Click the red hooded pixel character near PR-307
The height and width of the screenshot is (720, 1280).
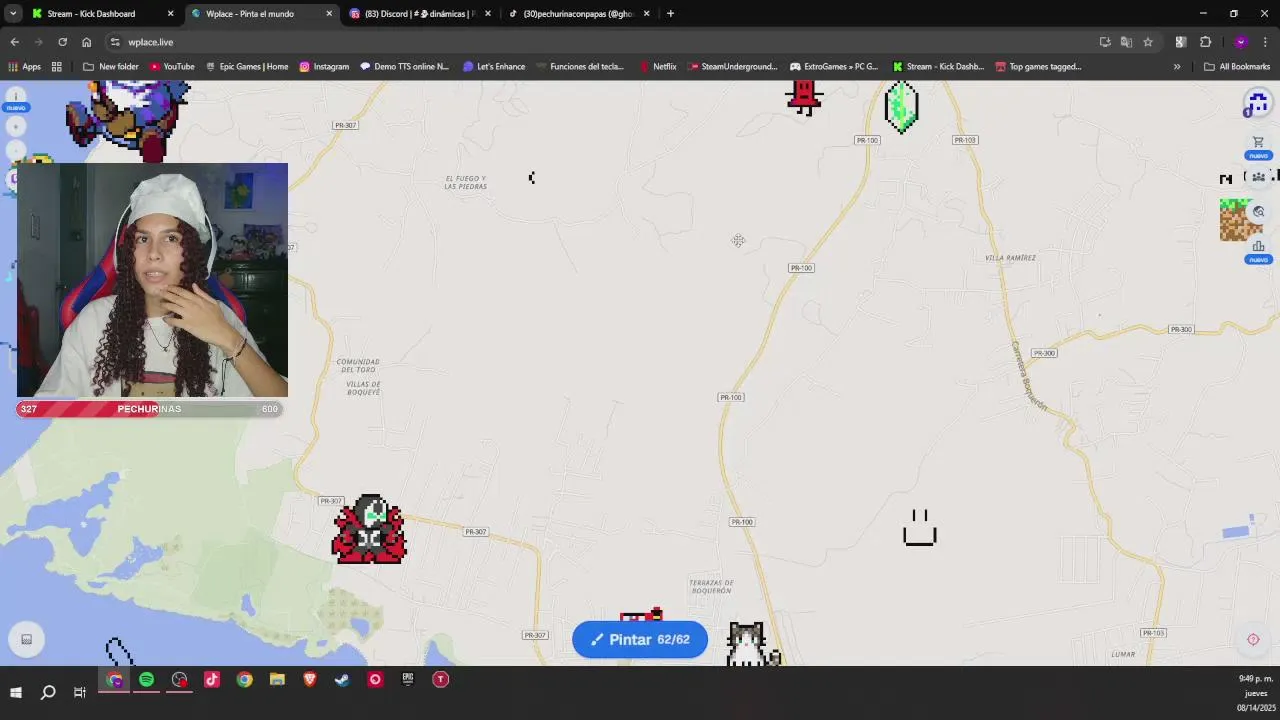(369, 529)
